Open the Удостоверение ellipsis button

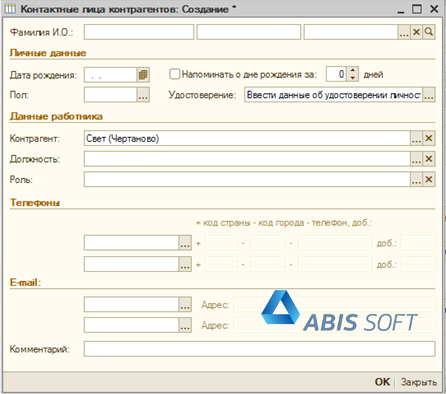pos(429,95)
